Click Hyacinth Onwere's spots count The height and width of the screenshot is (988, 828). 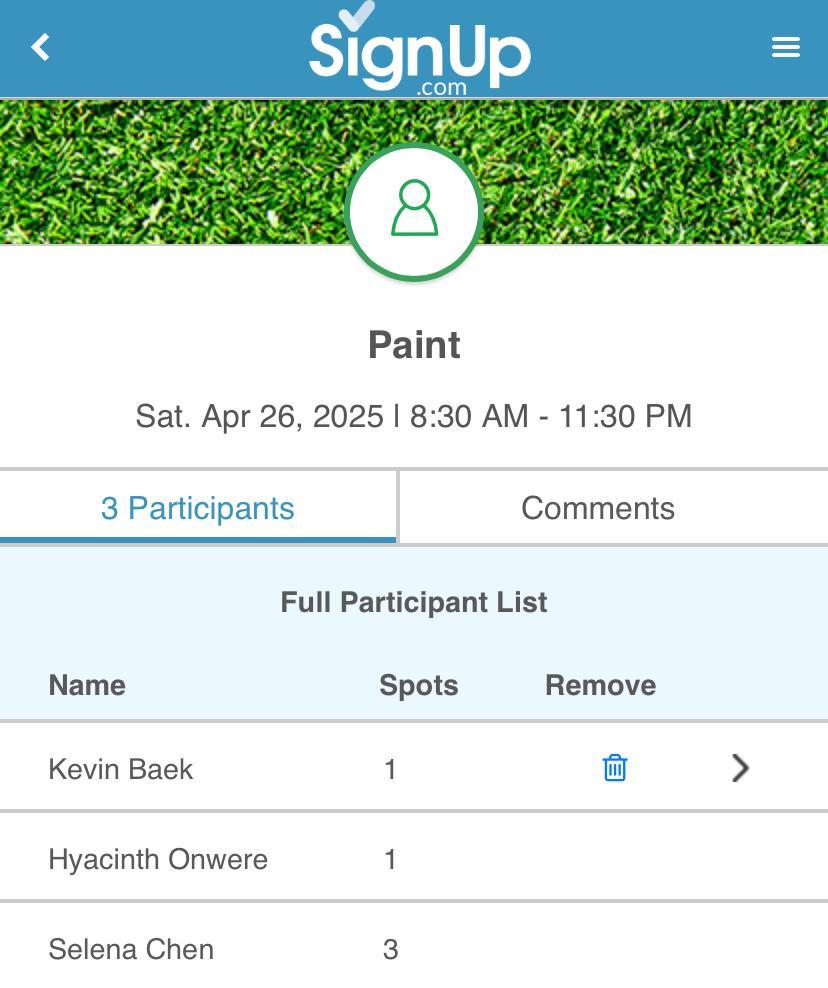[391, 859]
